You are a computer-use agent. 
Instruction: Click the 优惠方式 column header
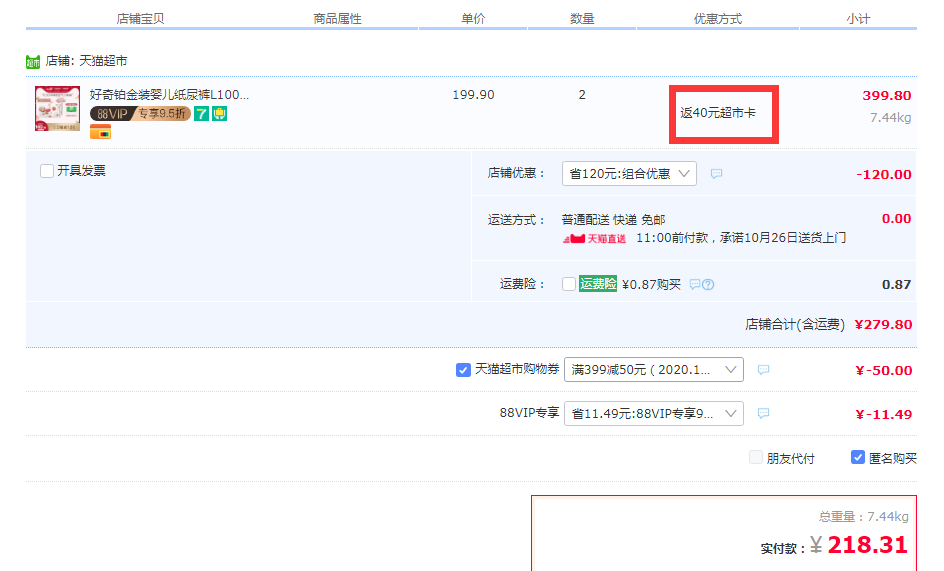718,19
